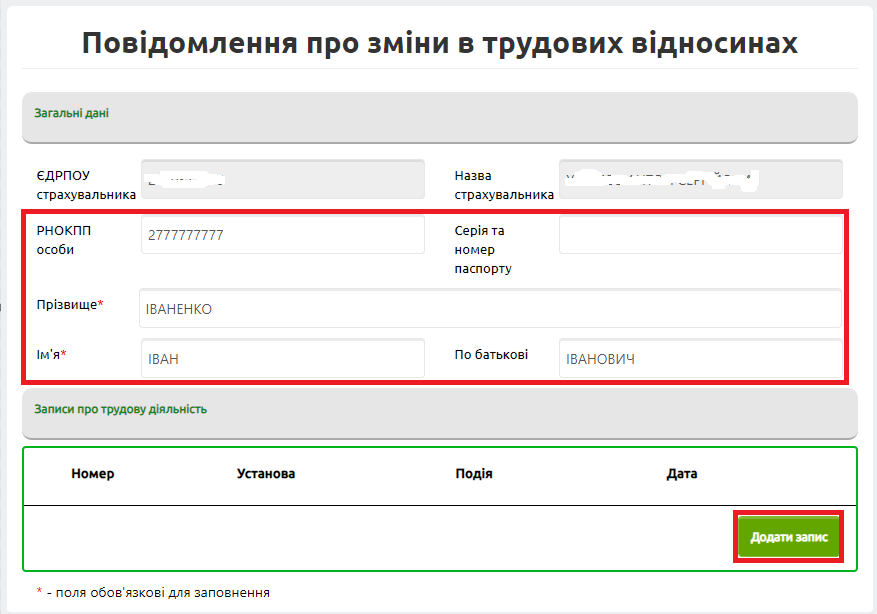877x614 pixels.
Task: Focus the РНОКПП особи input field
Action: [x=283, y=235]
